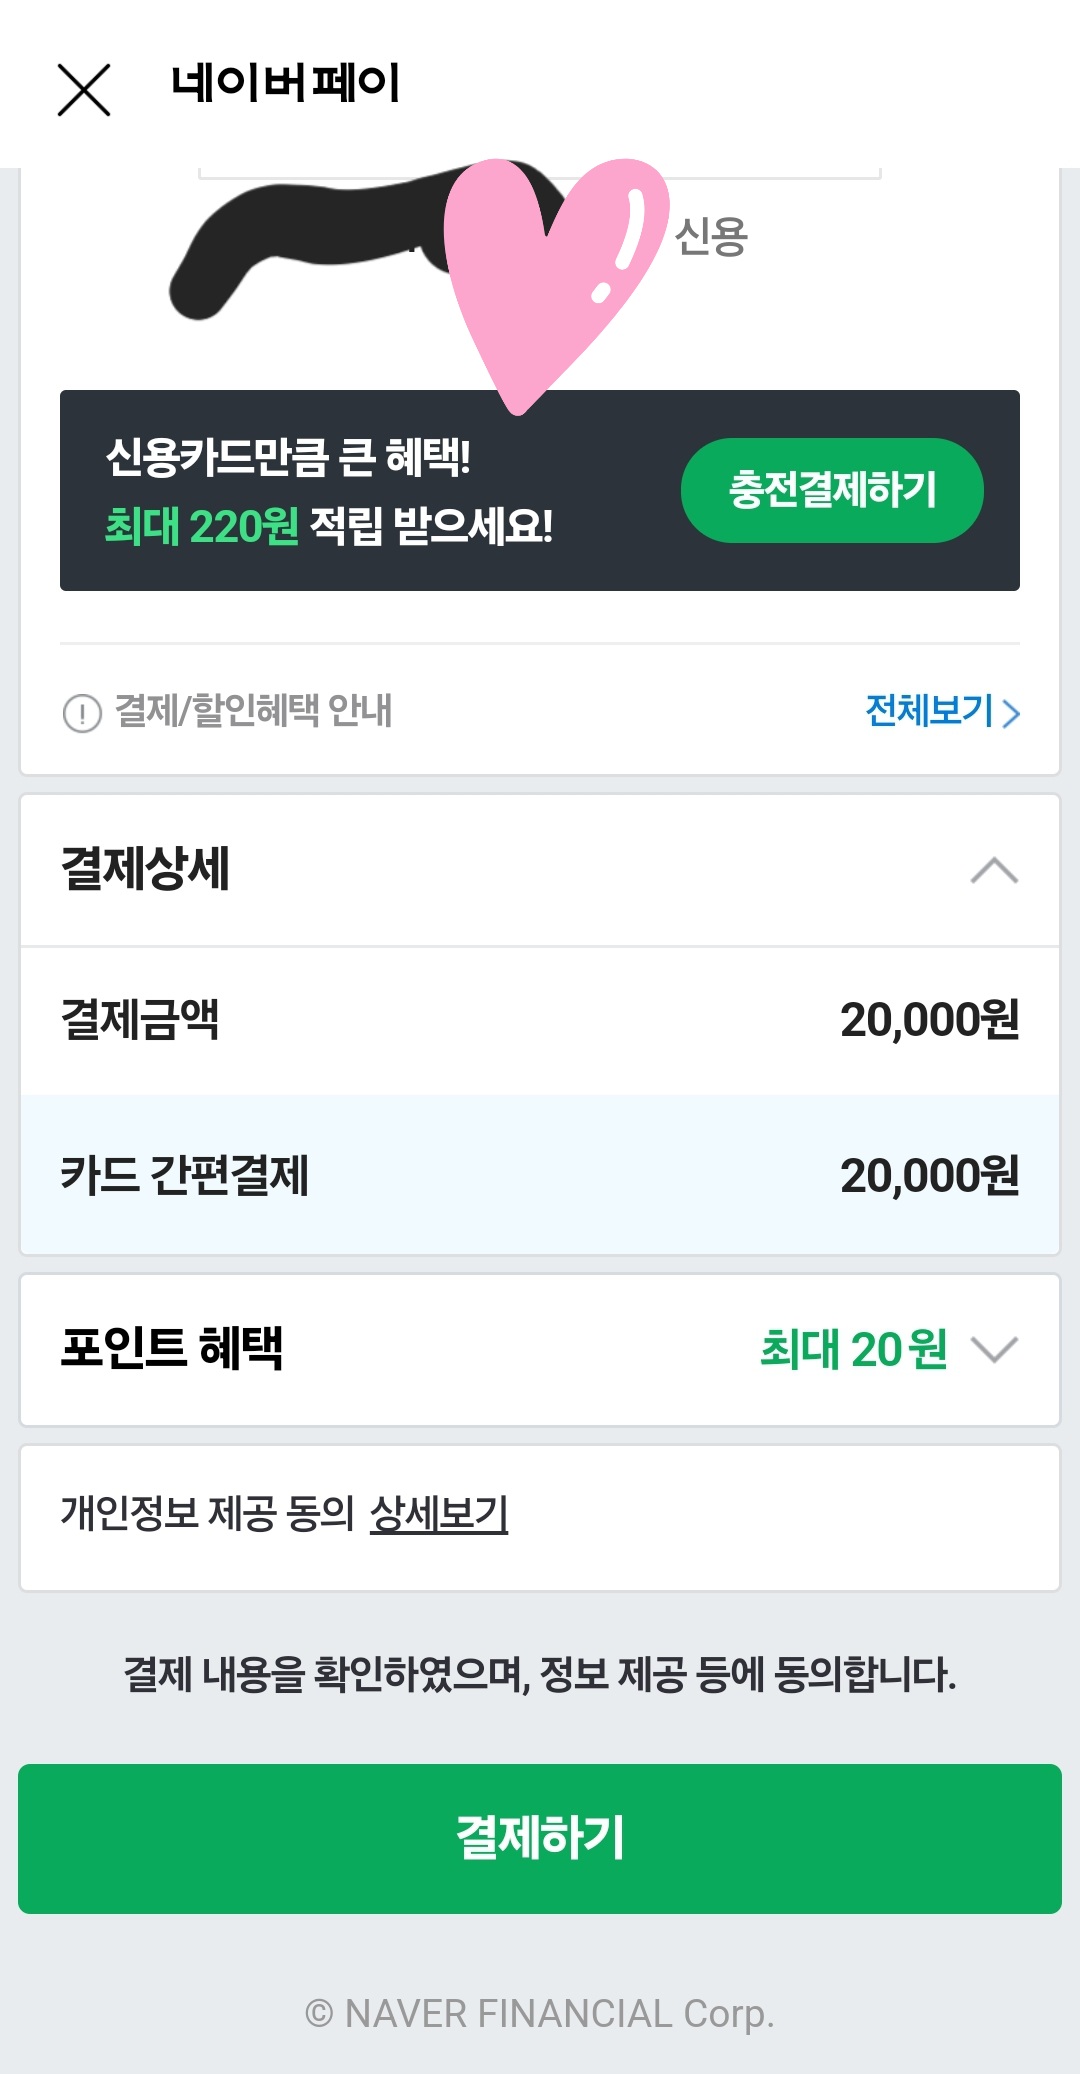Image resolution: width=1080 pixels, height=2074 pixels.
Task: Close the 네이버페이 payment screen
Action: pos(84,90)
